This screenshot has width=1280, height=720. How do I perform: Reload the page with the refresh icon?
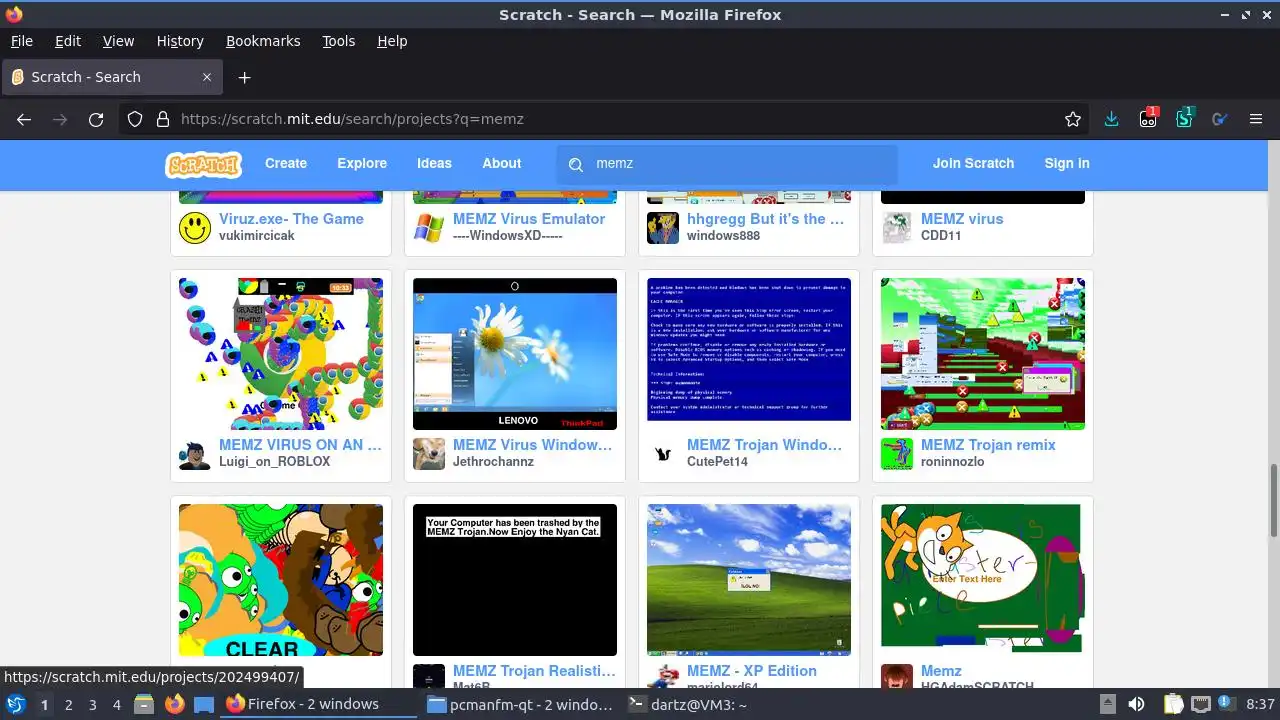pos(96,119)
